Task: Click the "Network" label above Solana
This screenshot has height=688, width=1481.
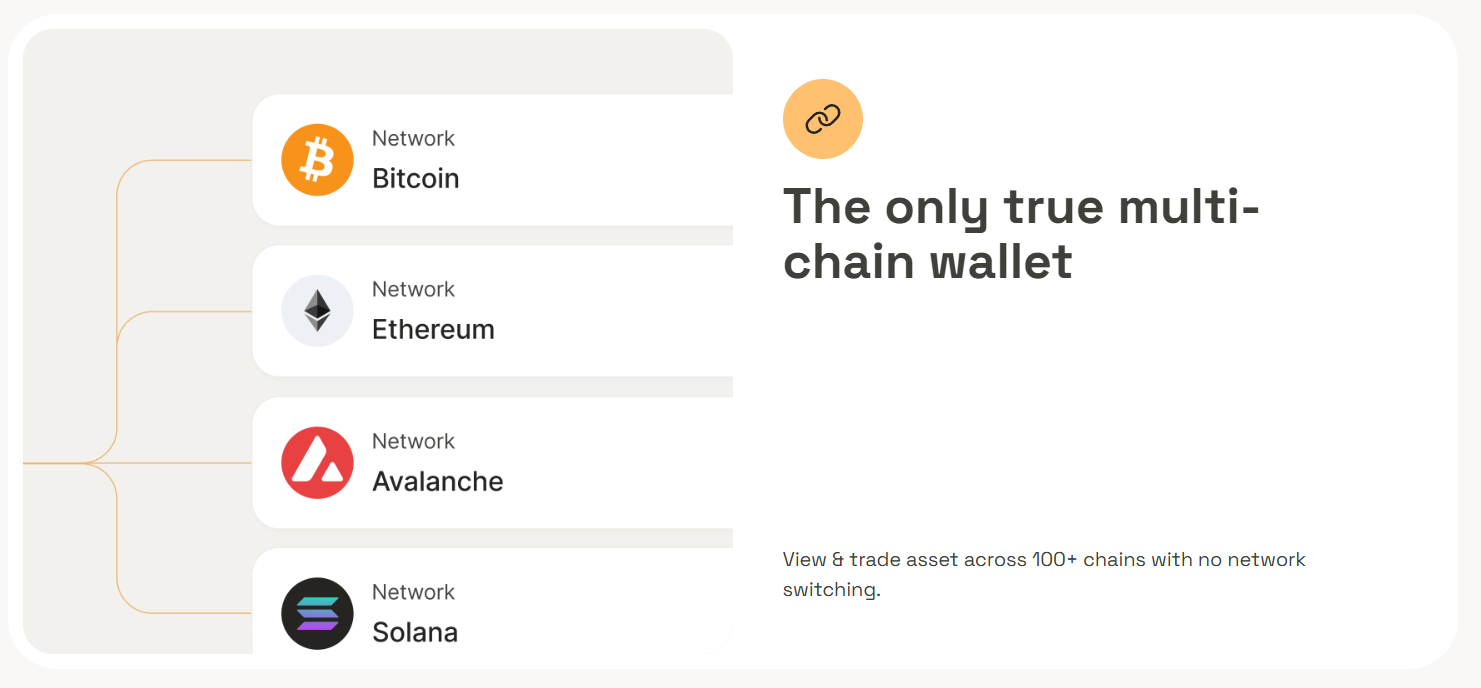Action: click(413, 593)
